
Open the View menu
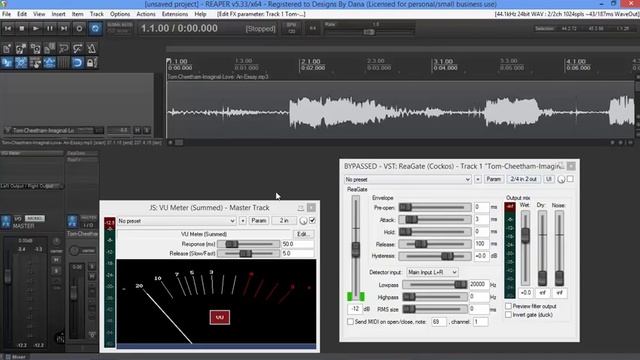coord(39,14)
